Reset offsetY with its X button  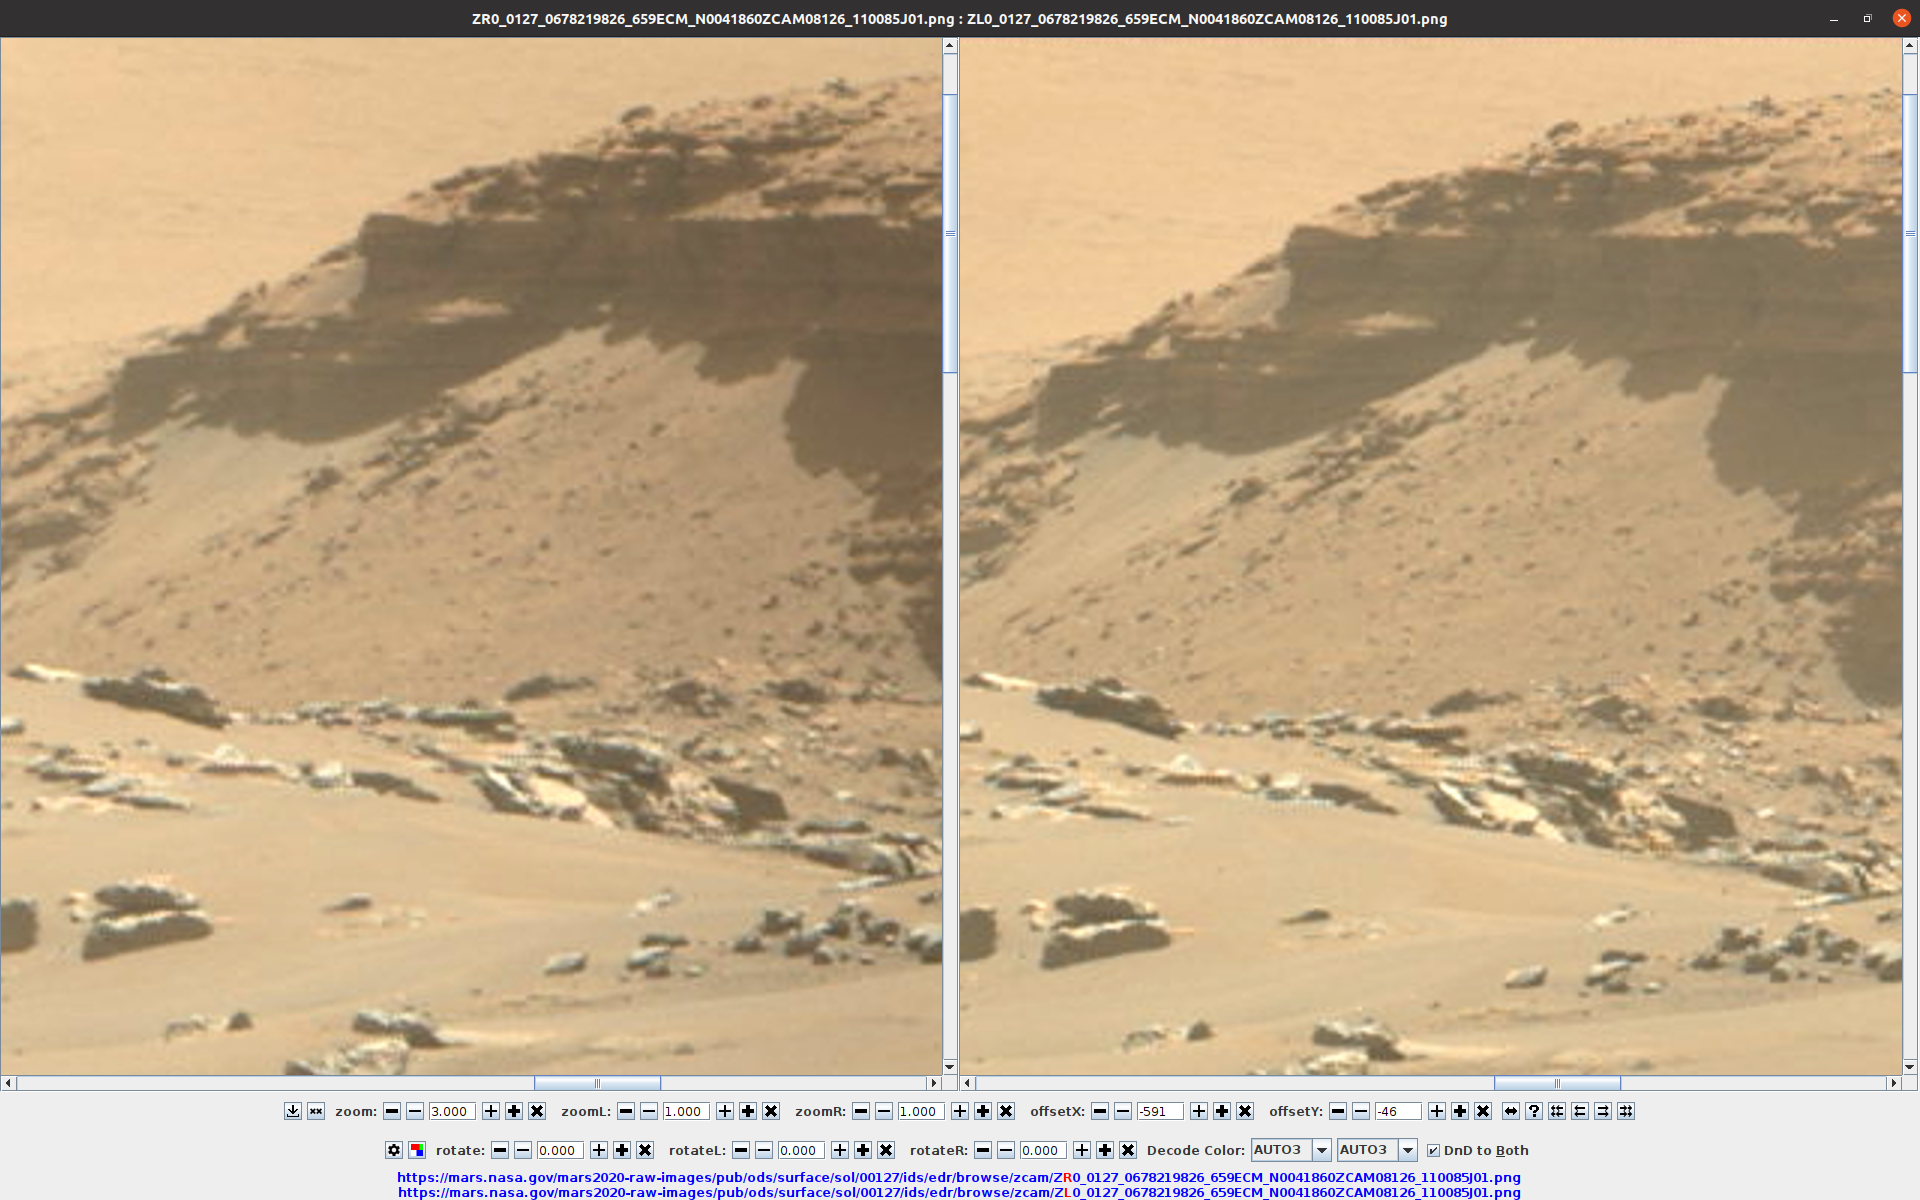pyautogui.click(x=1483, y=1111)
